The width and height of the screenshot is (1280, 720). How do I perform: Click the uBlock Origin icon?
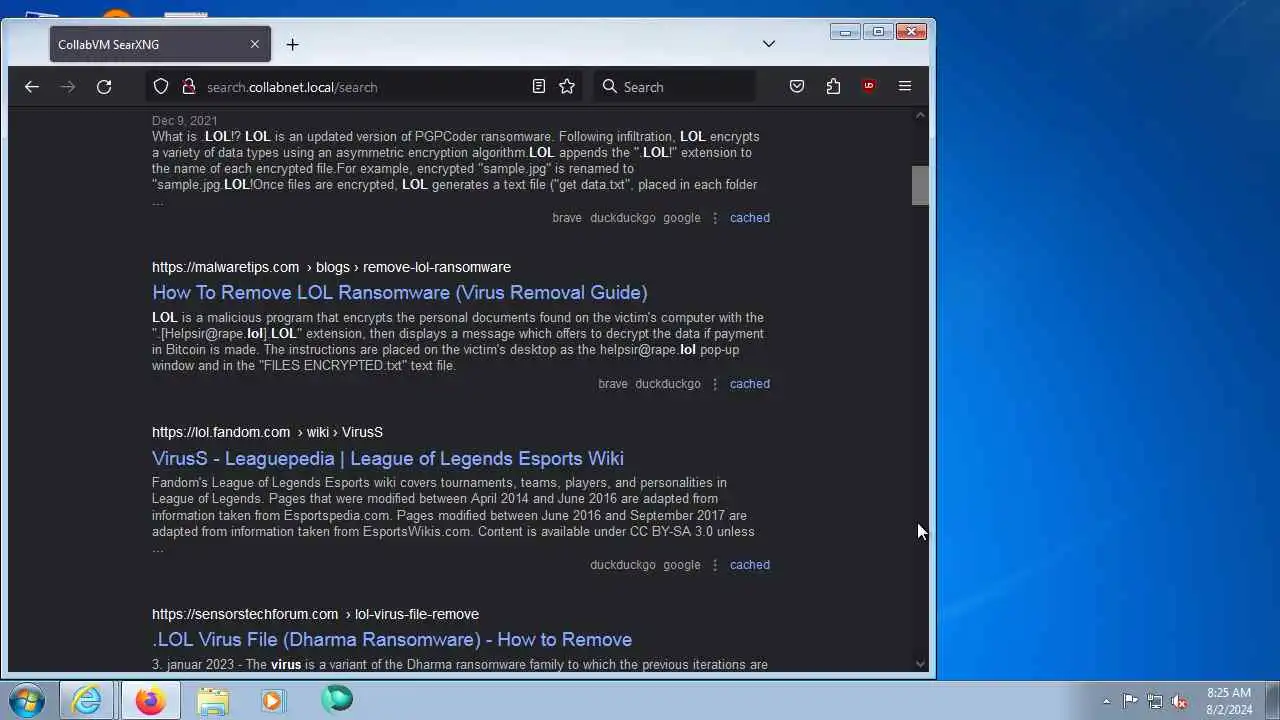click(869, 87)
